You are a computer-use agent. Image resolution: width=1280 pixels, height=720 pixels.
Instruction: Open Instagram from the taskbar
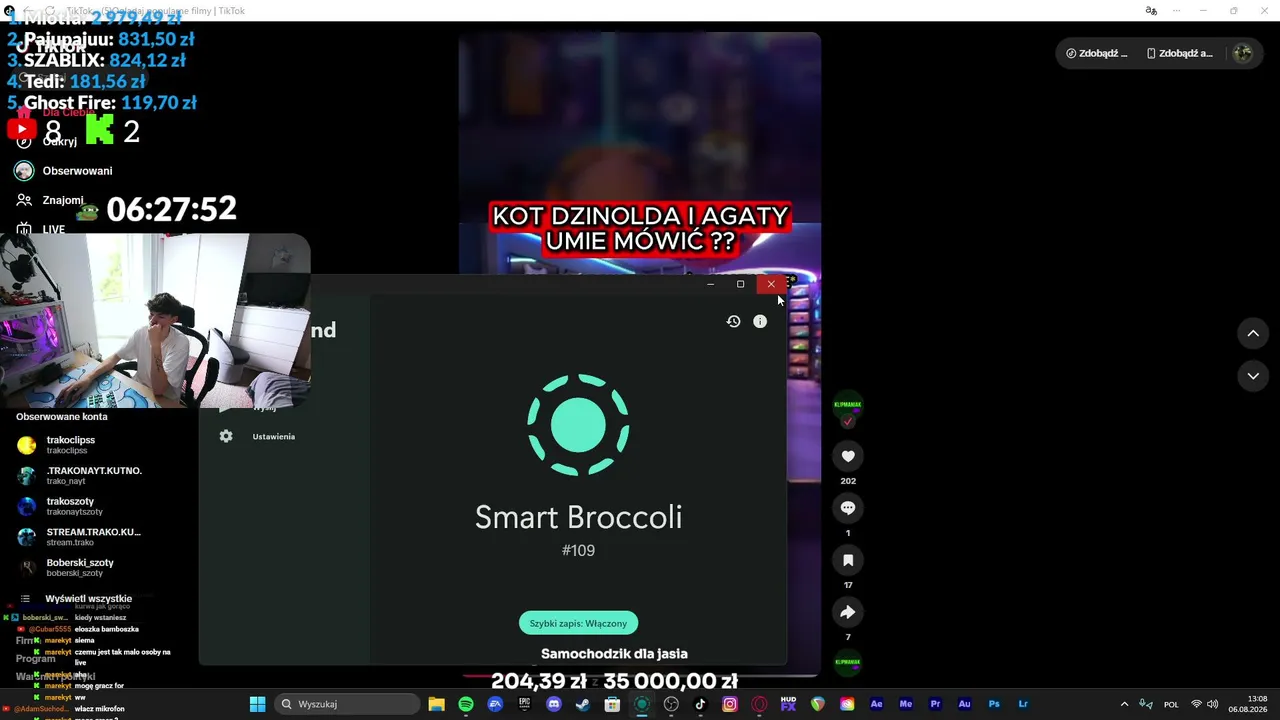(730, 704)
